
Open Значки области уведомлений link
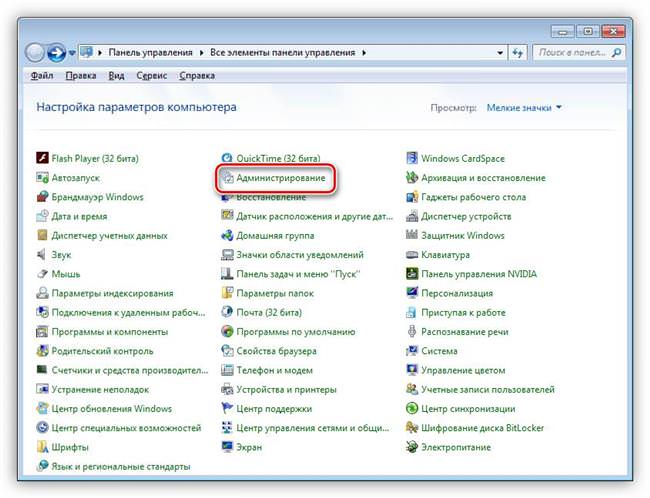click(300, 255)
